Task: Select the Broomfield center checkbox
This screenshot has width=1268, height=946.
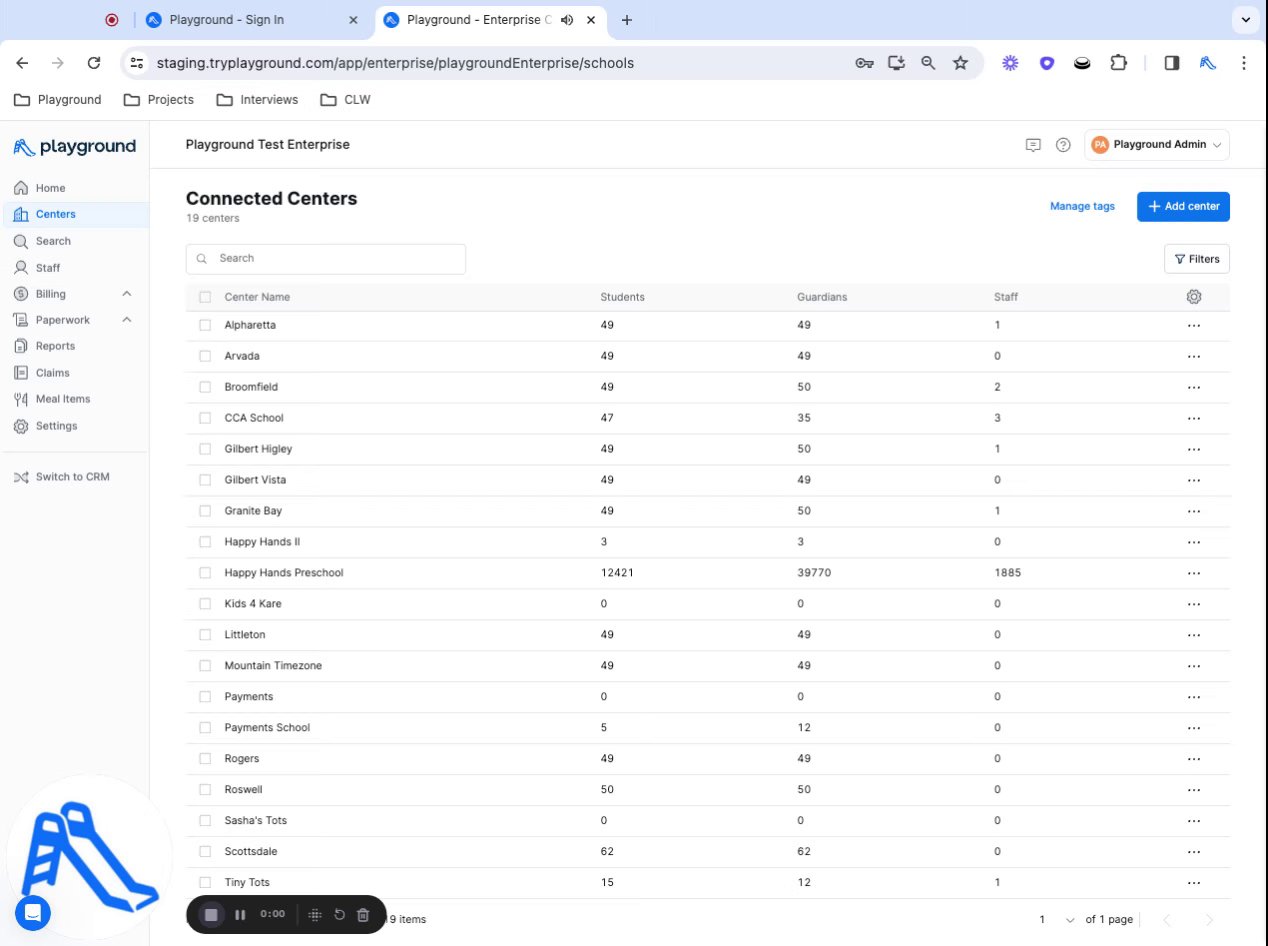Action: coord(205,387)
